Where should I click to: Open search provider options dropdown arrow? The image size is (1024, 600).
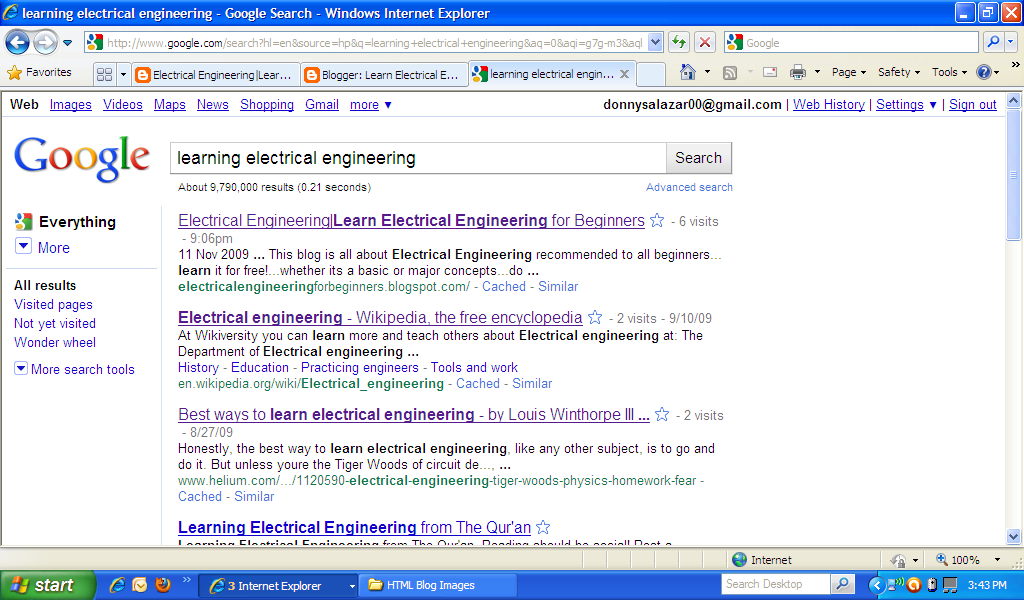(x=1010, y=42)
